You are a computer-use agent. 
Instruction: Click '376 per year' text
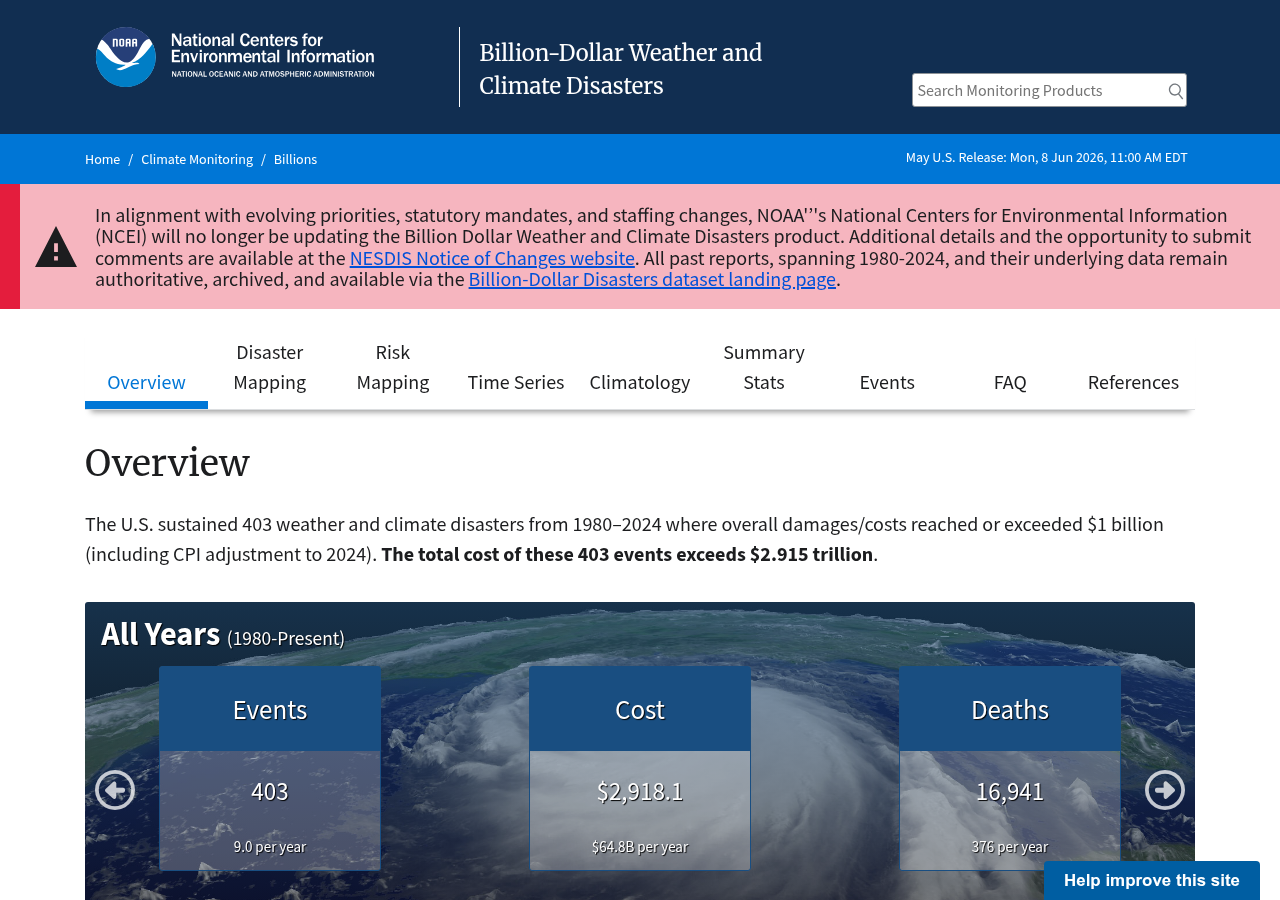pos(1010,847)
